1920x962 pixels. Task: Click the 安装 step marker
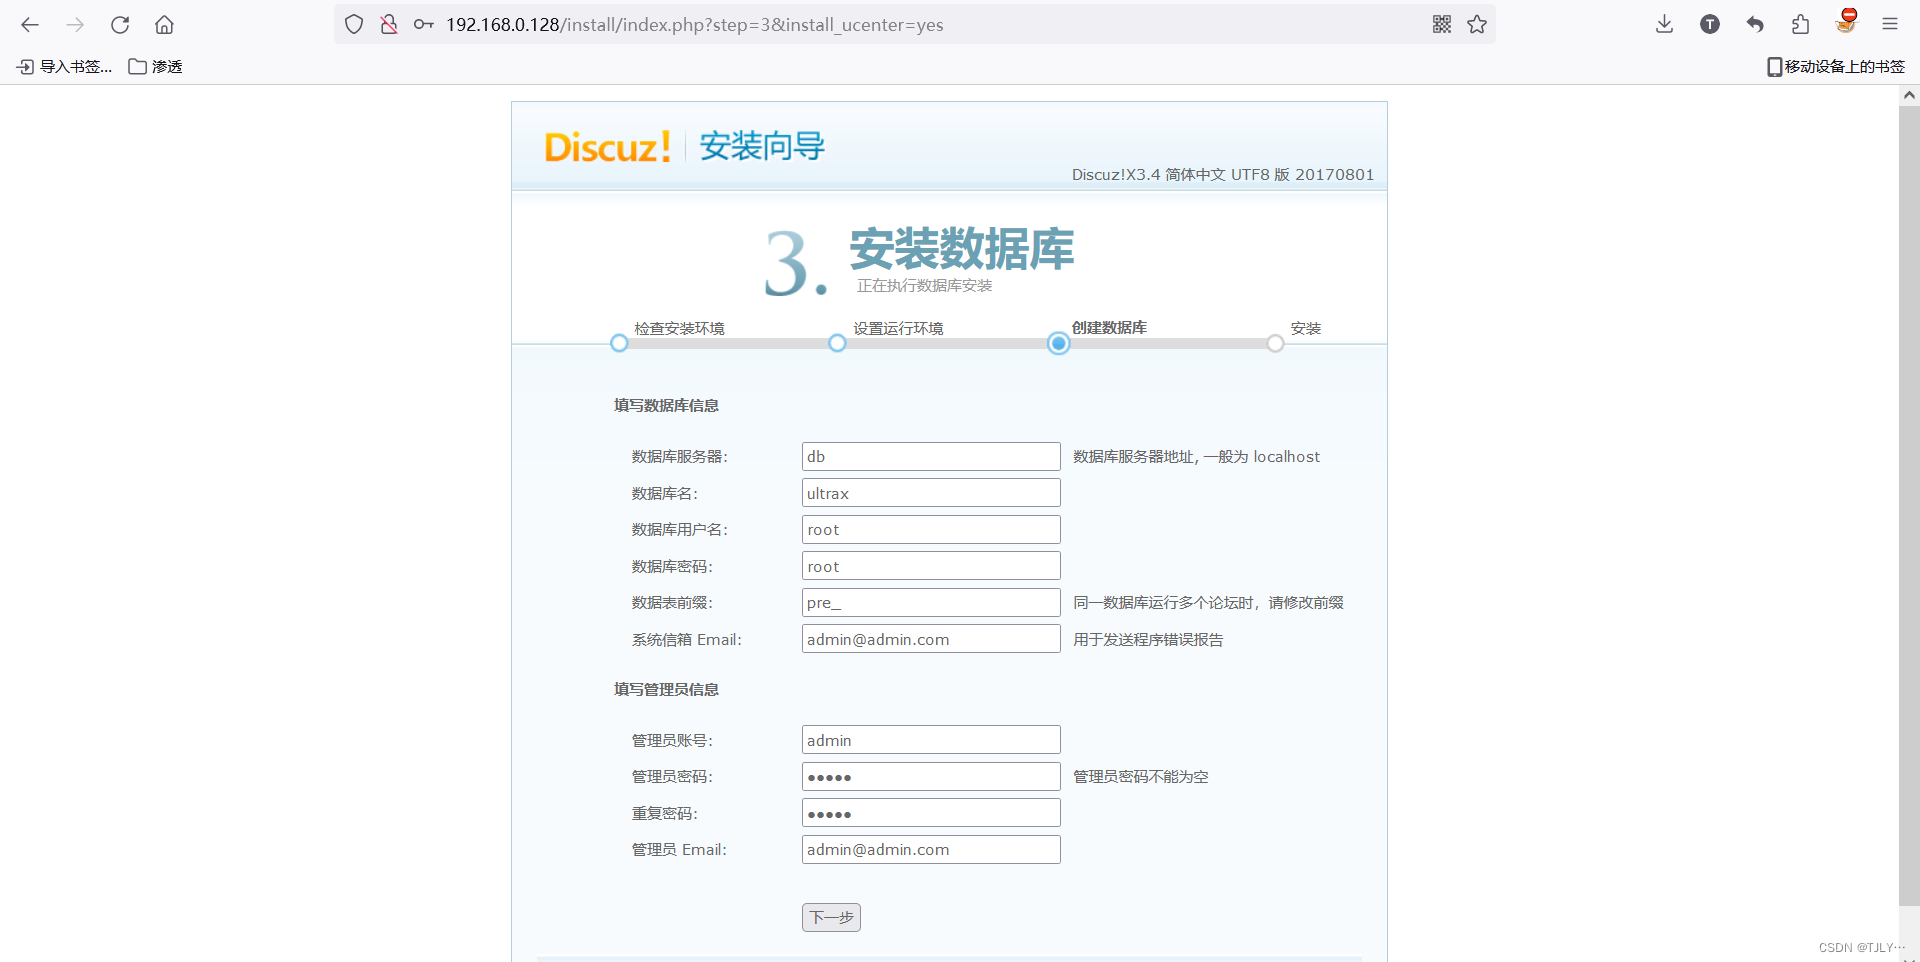(x=1275, y=343)
